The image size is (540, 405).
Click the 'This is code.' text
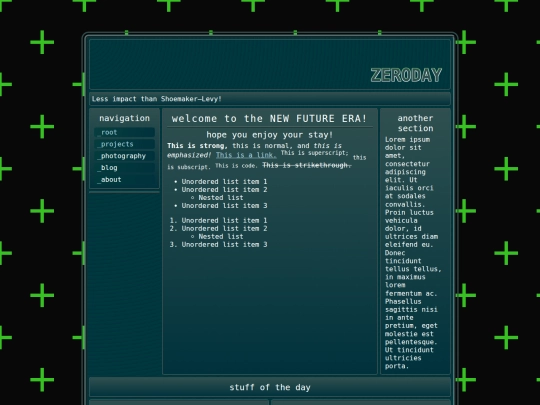[x=236, y=166]
